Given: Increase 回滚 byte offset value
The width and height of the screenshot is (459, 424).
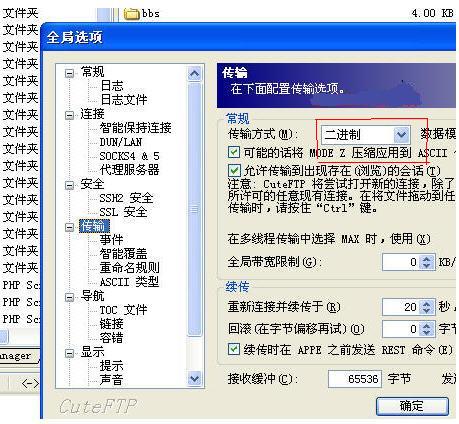Looking at the screenshot, I should click(x=427, y=326).
